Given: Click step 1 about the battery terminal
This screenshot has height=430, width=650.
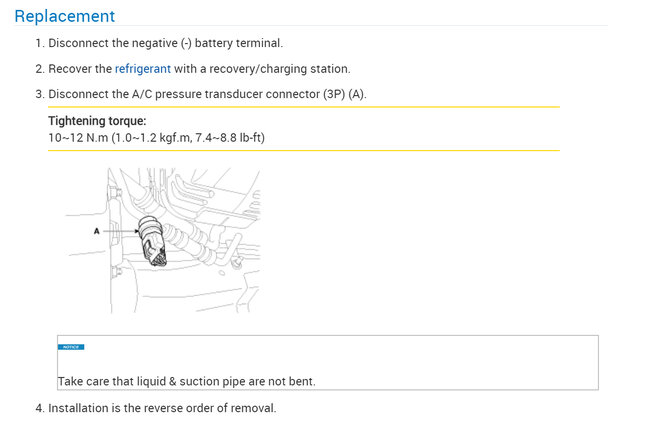Looking at the screenshot, I should (165, 43).
